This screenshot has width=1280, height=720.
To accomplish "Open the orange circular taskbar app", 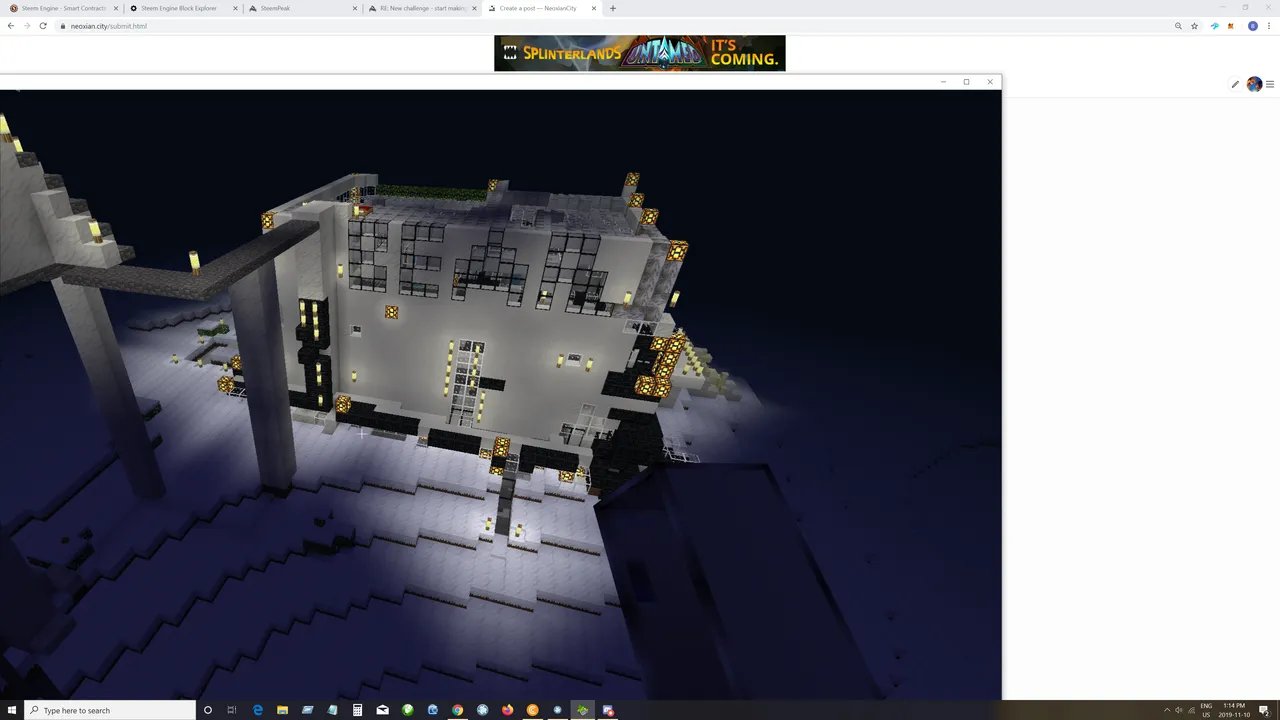I will point(533,710).
